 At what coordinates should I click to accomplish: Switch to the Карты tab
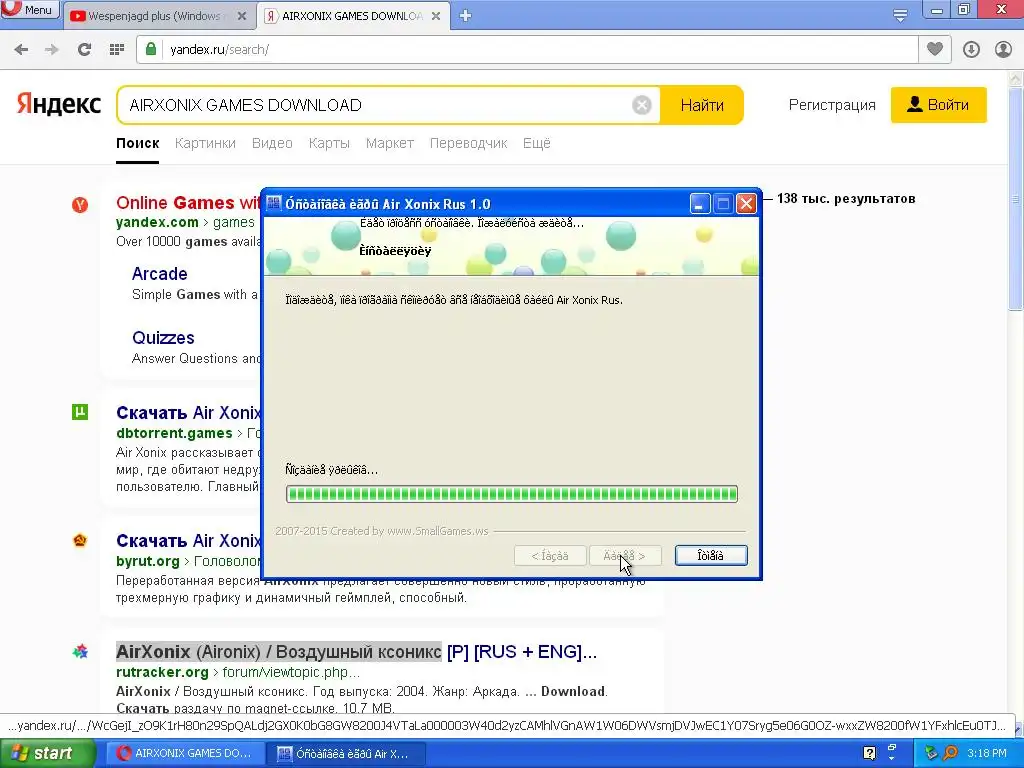pos(329,143)
